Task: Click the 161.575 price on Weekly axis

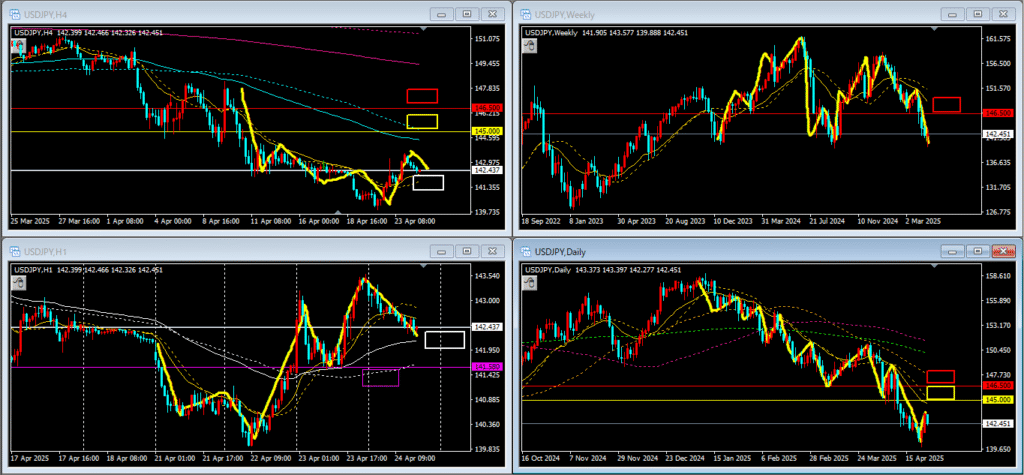Action: pos(998,39)
